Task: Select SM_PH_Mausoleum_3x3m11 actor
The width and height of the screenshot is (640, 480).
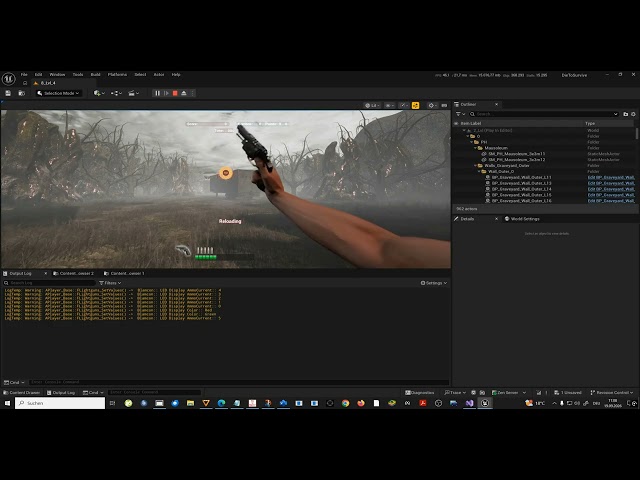Action: tap(516, 154)
